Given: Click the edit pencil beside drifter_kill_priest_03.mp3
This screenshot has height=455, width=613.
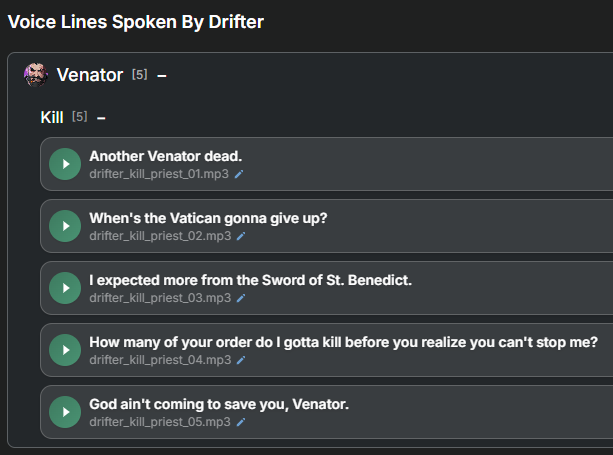Looking at the screenshot, I should (x=241, y=298).
